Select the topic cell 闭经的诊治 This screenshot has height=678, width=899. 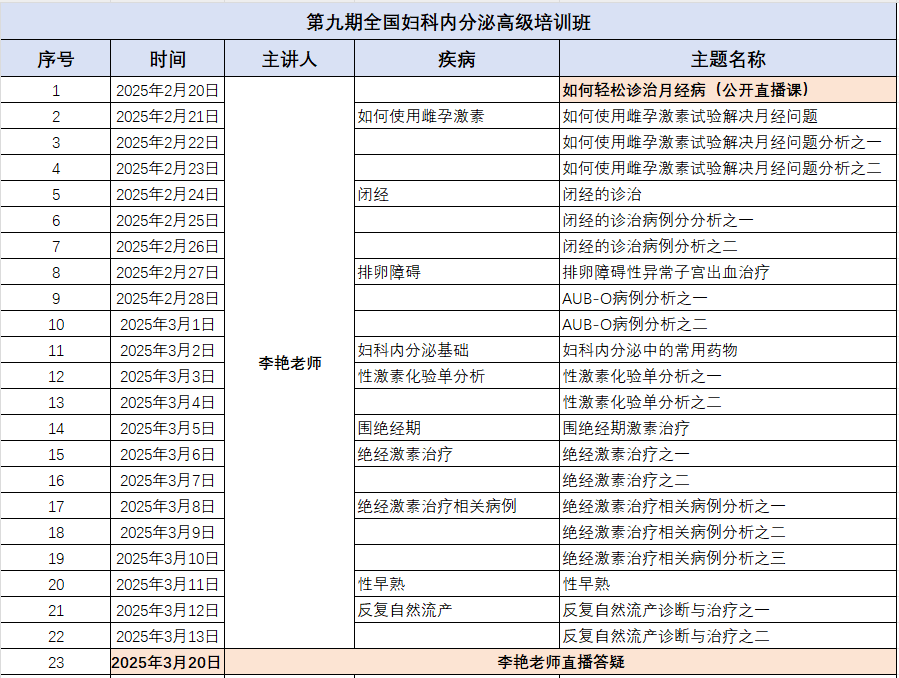coord(728,194)
